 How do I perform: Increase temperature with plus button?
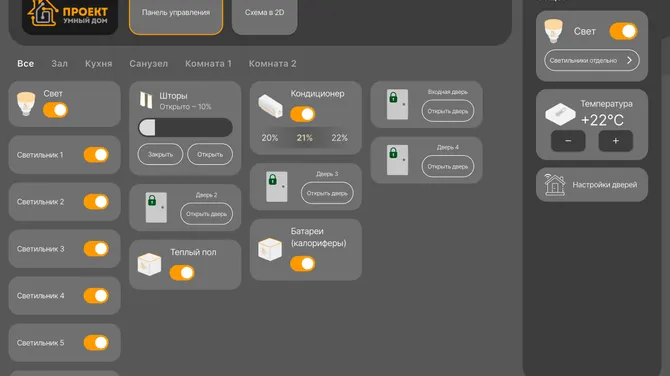point(616,141)
